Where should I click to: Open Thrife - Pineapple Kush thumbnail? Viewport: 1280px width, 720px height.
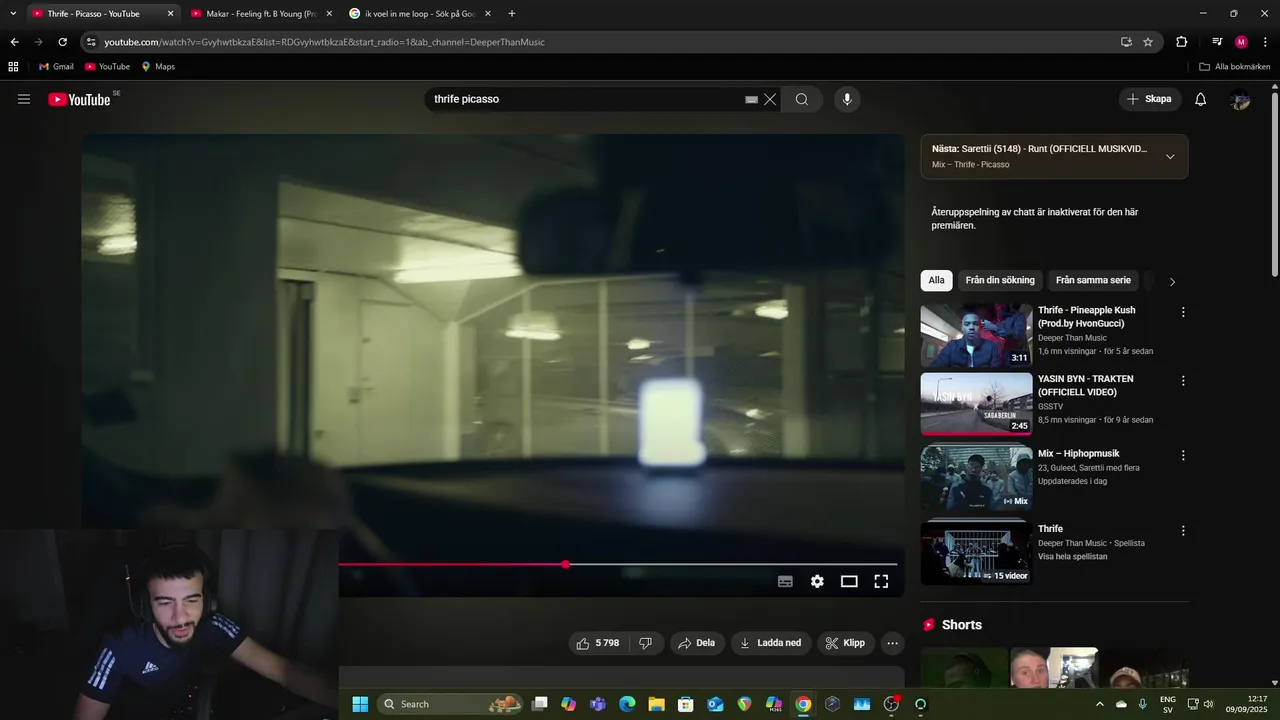pos(976,336)
